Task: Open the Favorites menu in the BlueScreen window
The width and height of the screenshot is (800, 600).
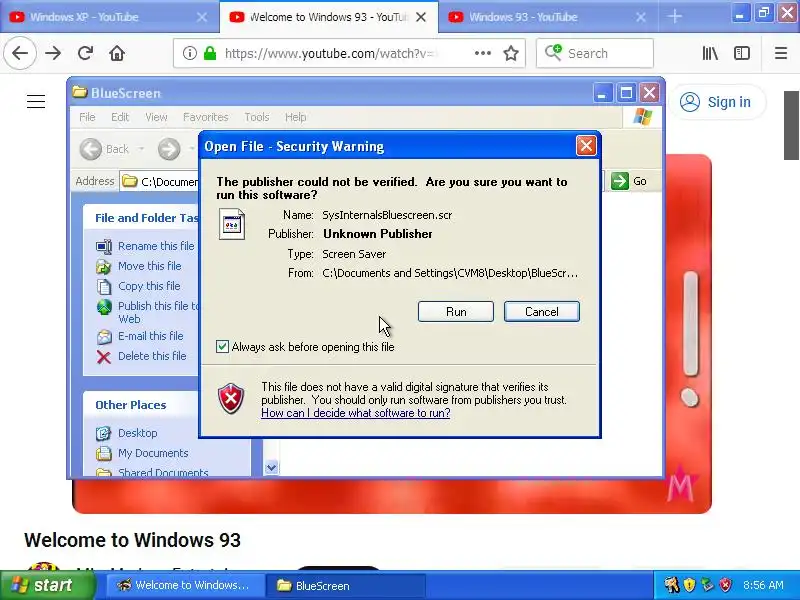Action: coord(206,117)
